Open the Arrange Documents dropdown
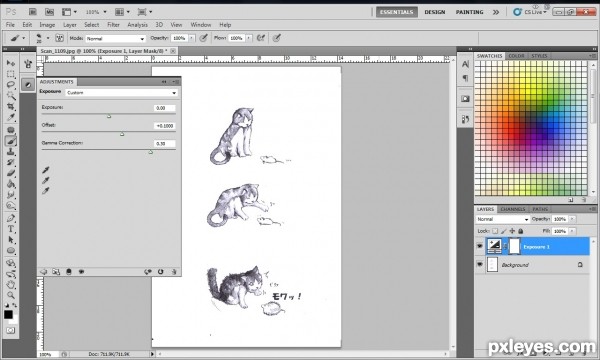This screenshot has height=360, width=600. coord(122,12)
